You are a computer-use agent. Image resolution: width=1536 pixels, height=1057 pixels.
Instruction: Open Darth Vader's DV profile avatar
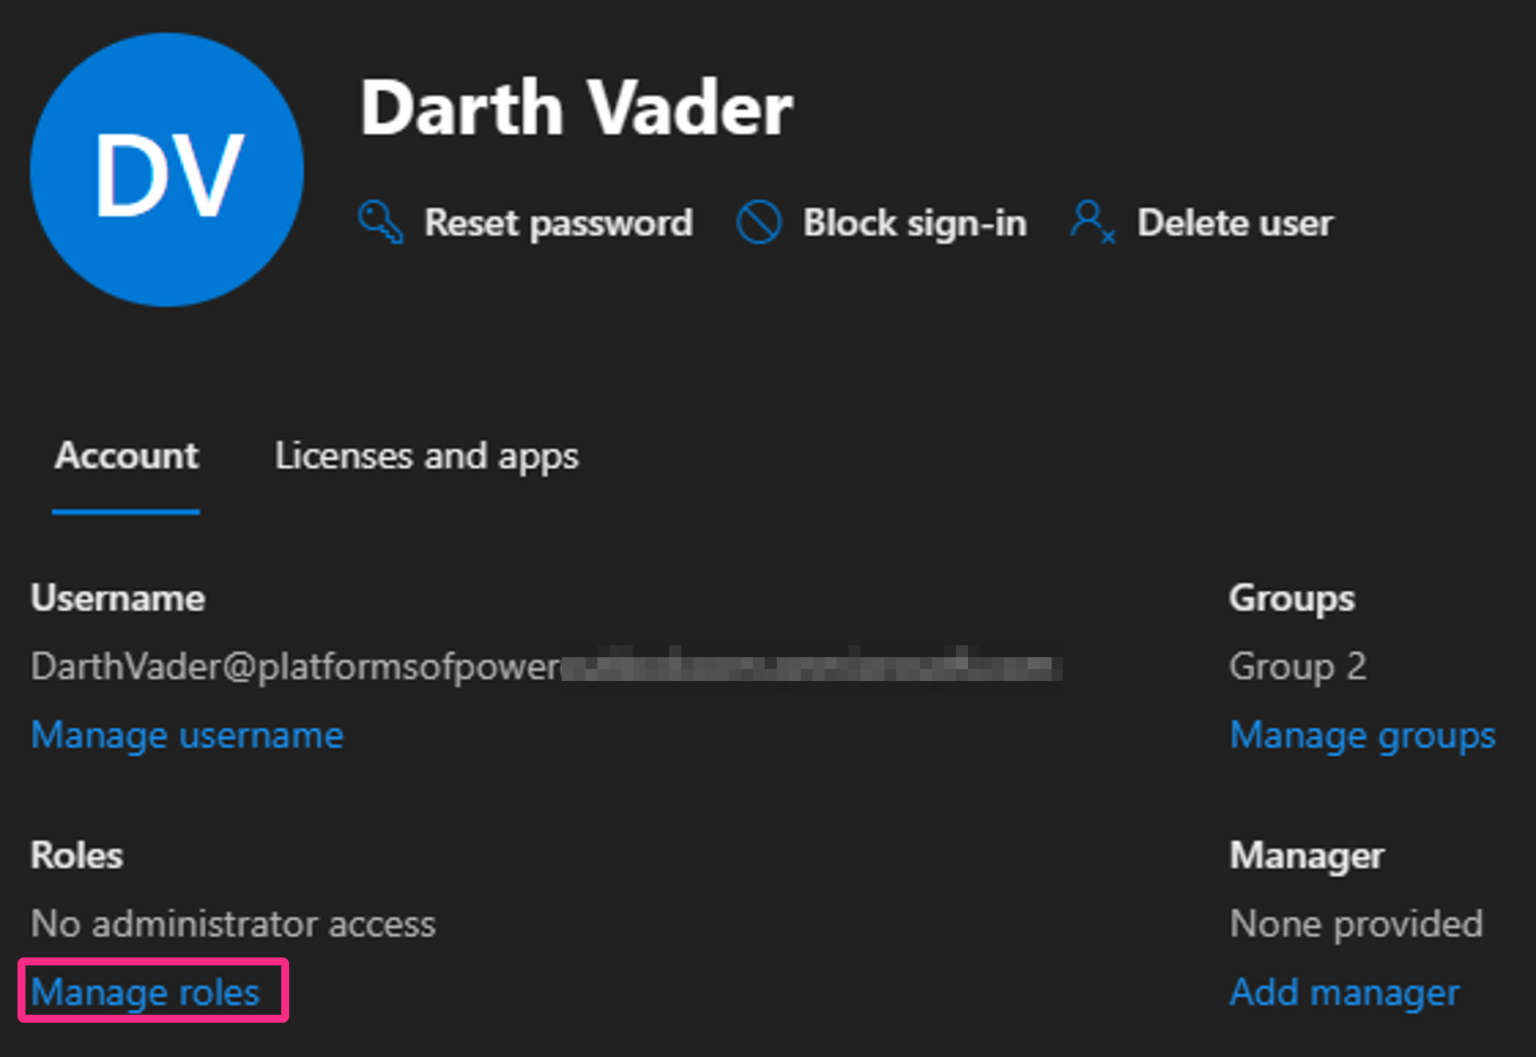click(166, 169)
